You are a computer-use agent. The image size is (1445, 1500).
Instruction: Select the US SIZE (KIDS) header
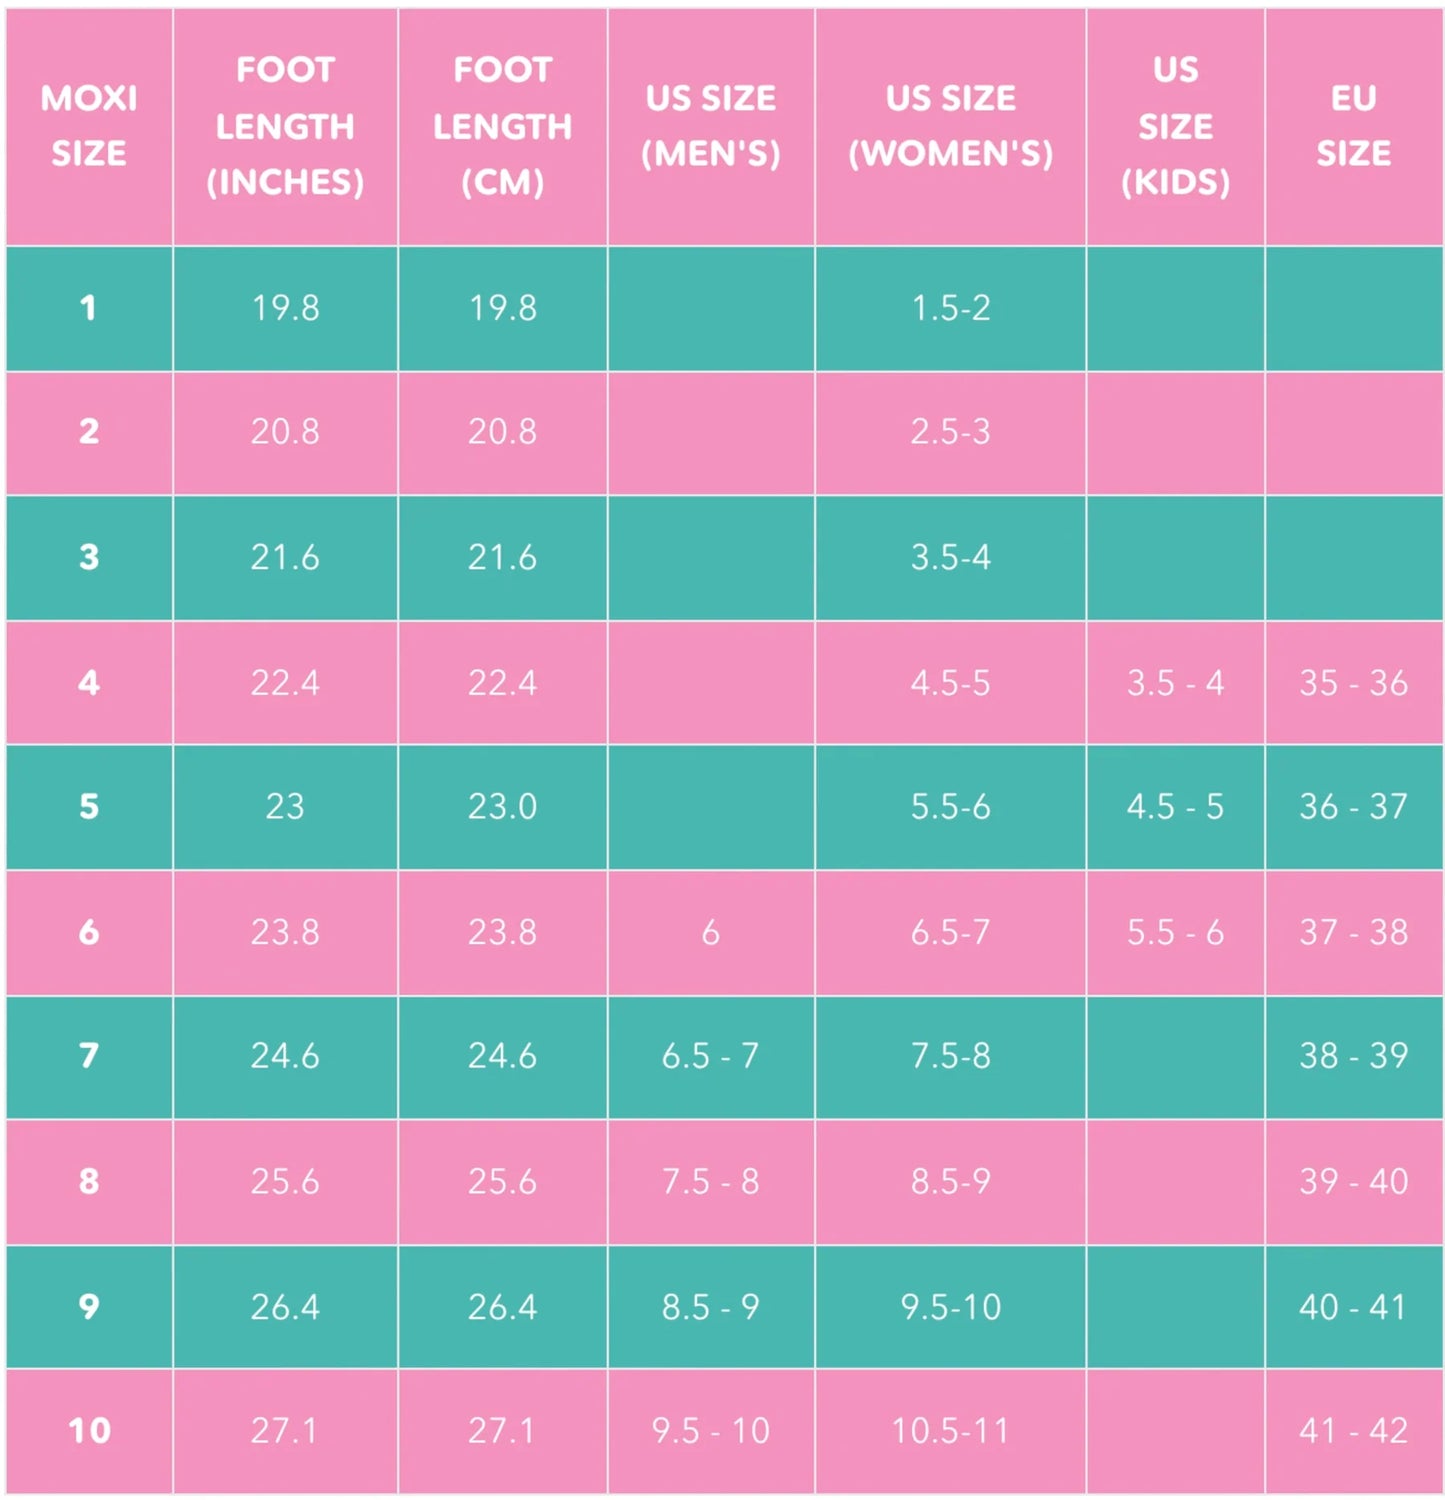1175,126
